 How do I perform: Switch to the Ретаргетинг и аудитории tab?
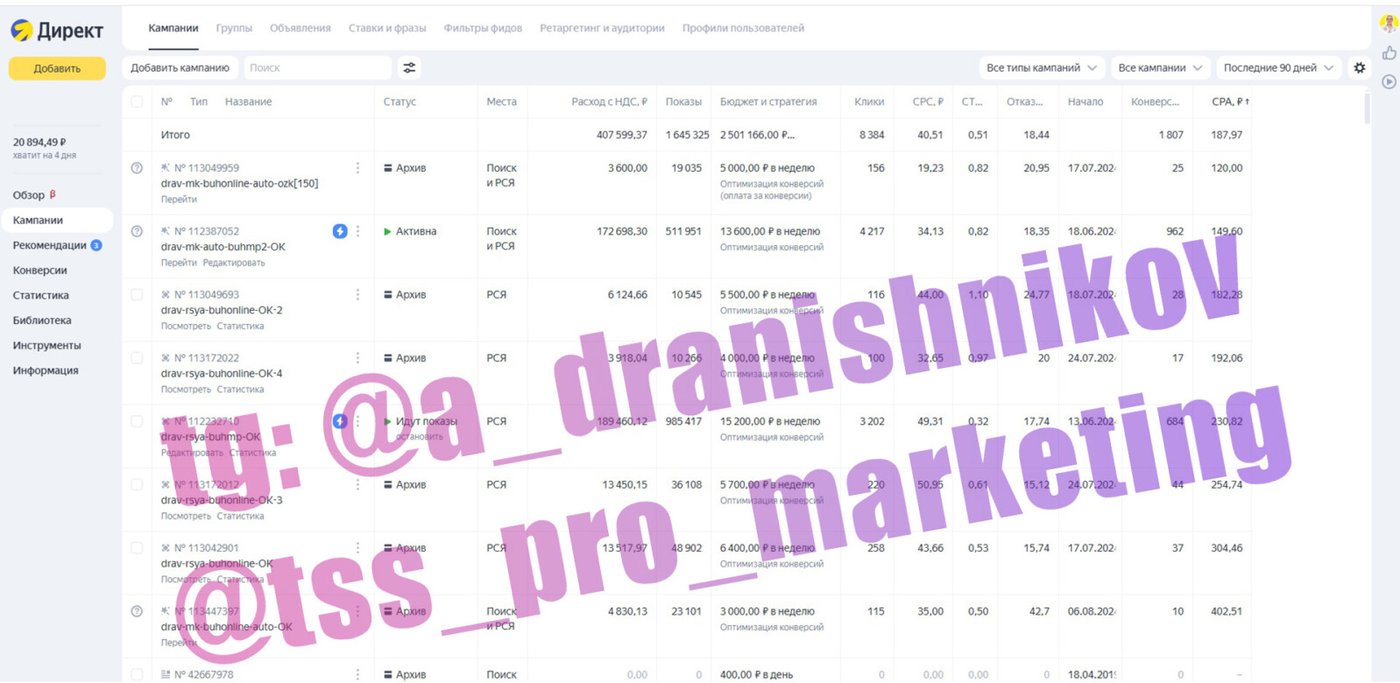click(x=602, y=28)
